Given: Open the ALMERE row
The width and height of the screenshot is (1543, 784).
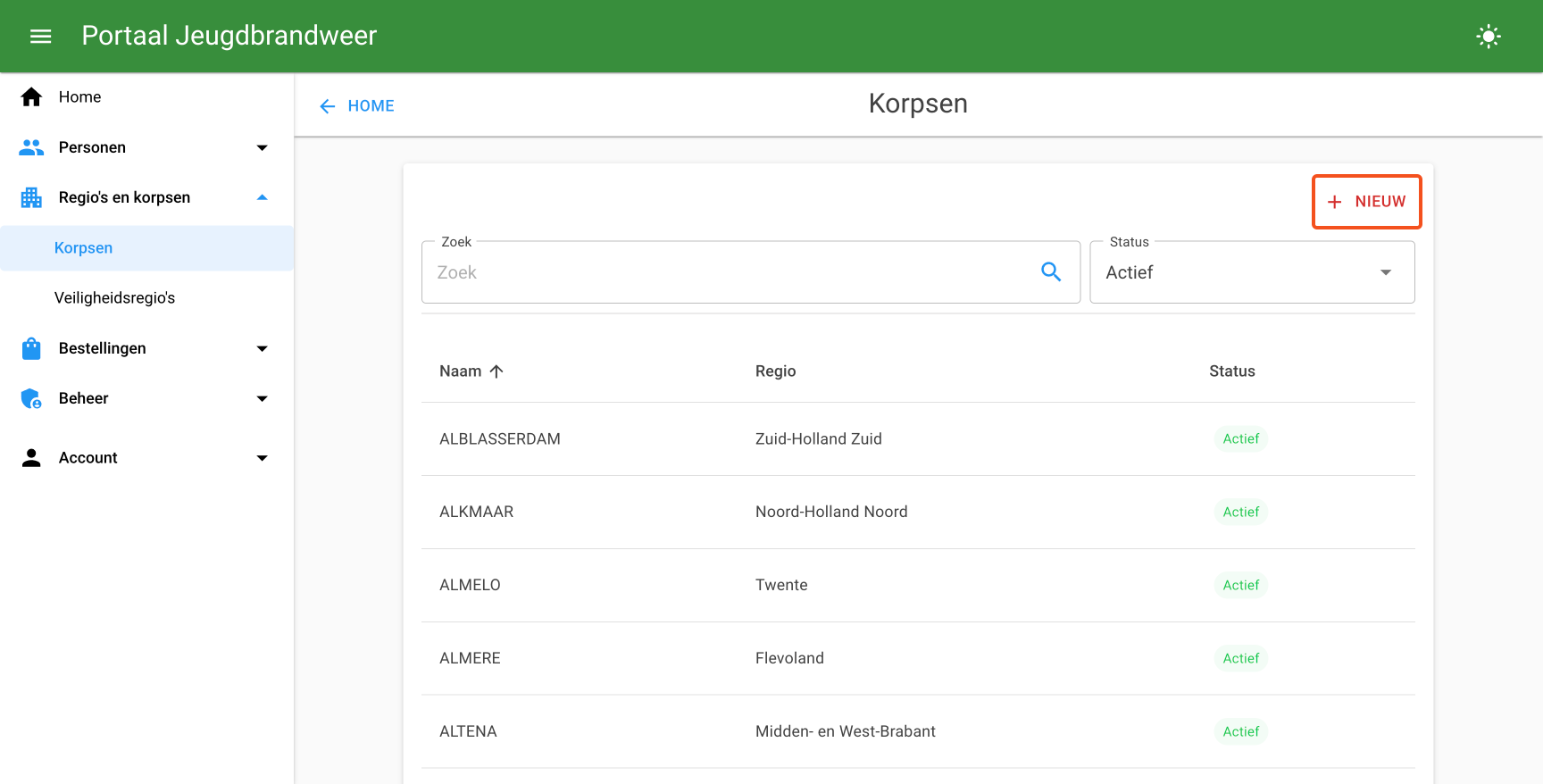Looking at the screenshot, I should point(918,658).
